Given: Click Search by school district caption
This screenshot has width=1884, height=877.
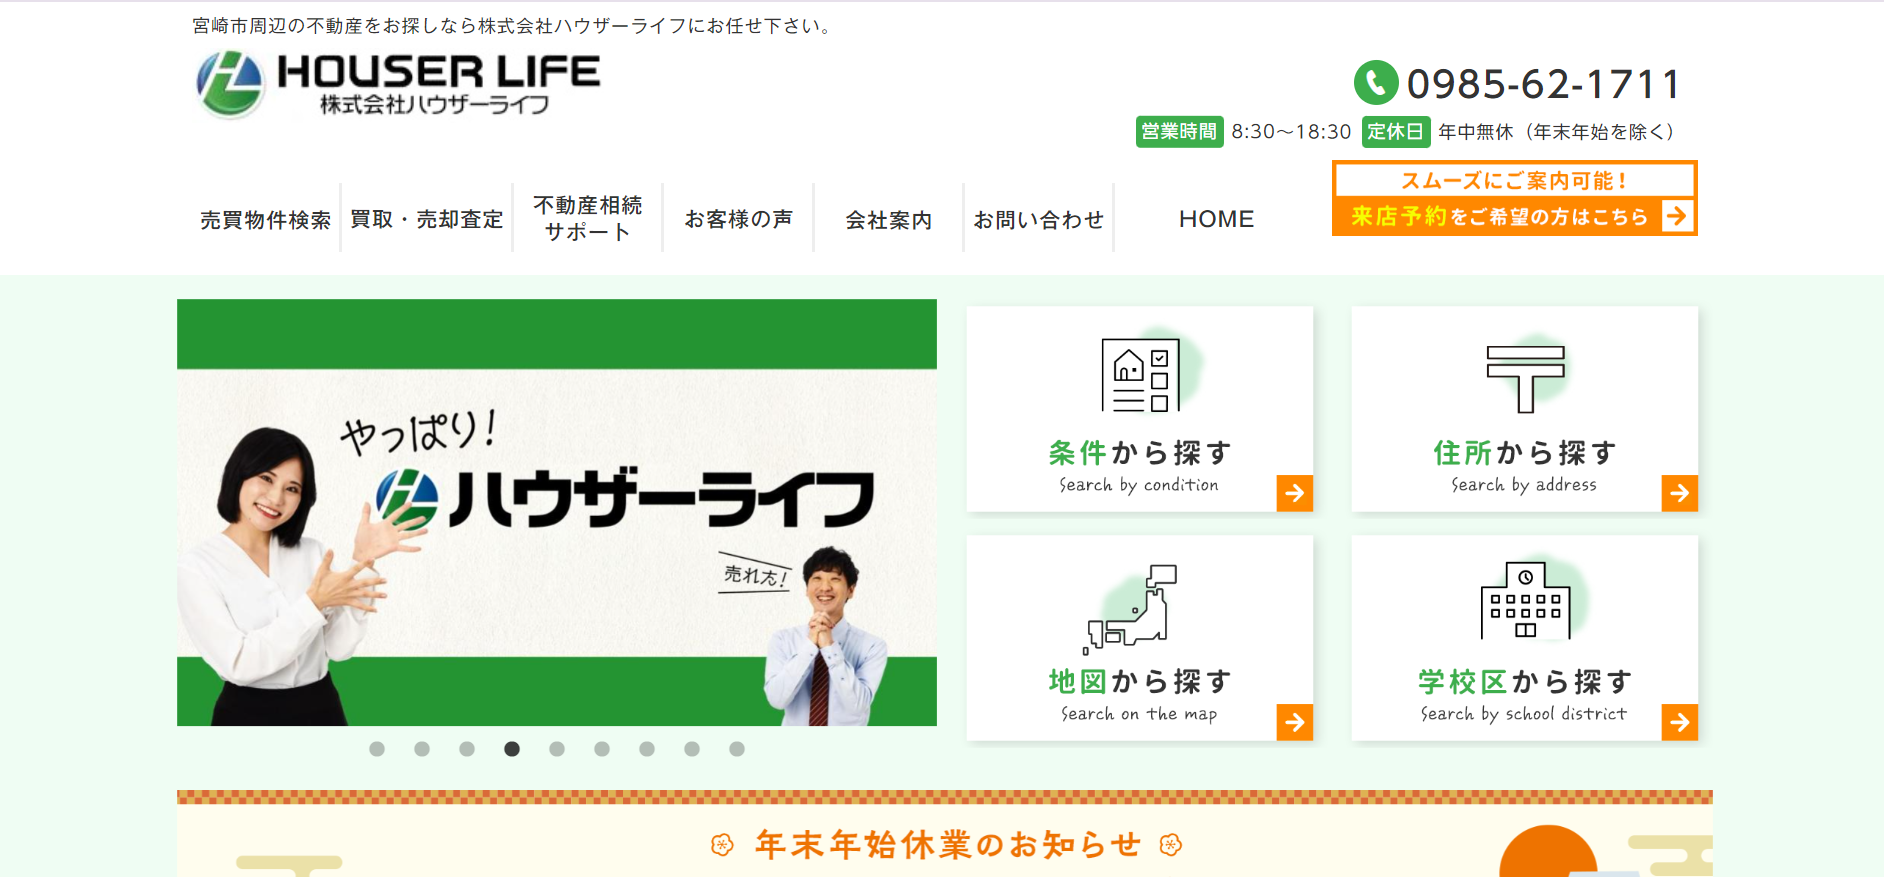Looking at the screenshot, I should click(x=1524, y=714).
